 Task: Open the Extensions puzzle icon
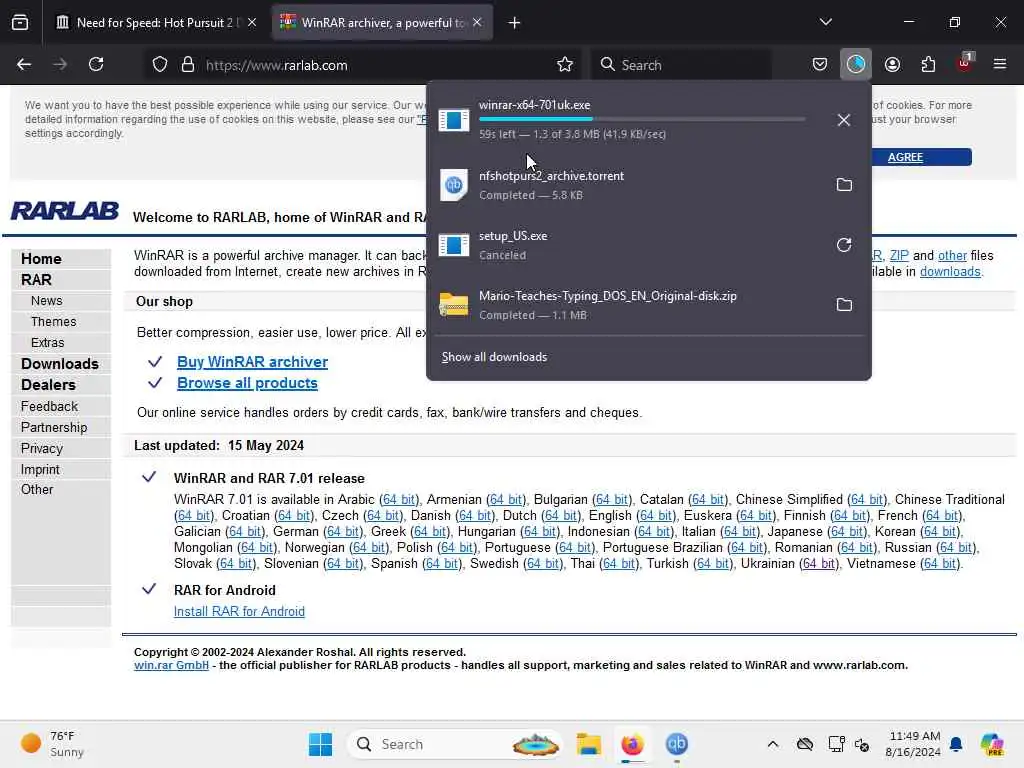(x=928, y=65)
